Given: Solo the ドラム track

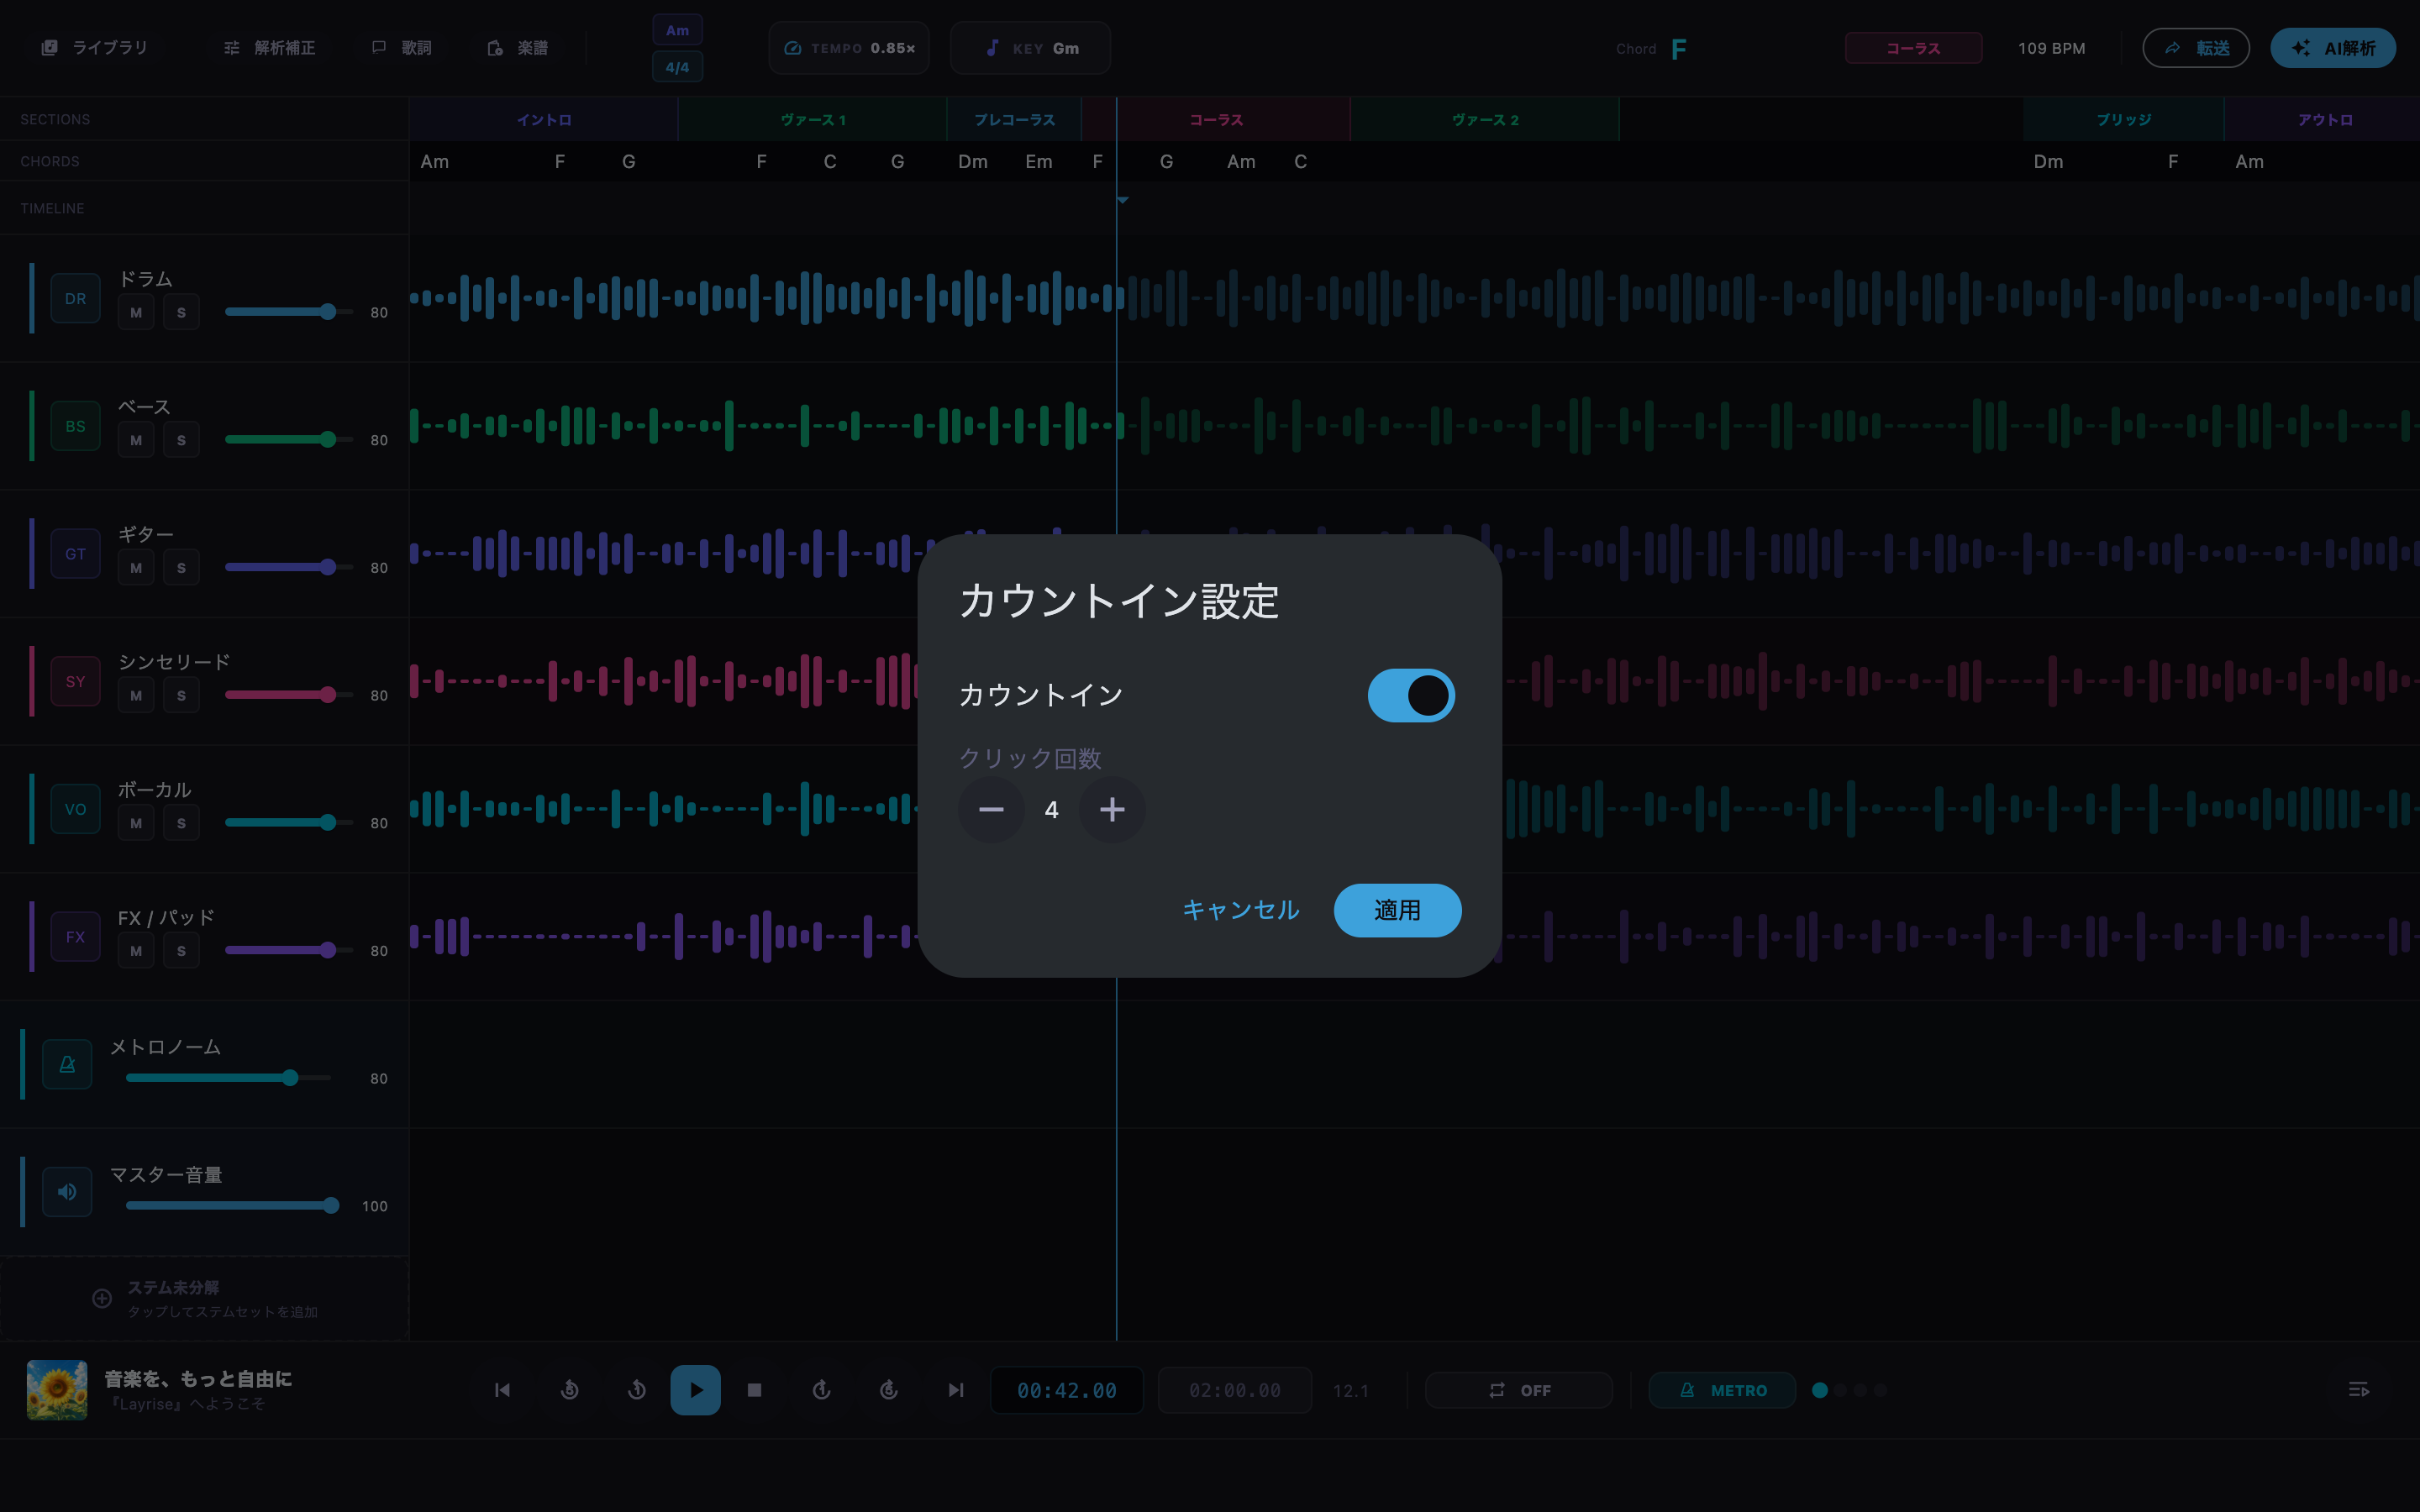Looking at the screenshot, I should (181, 312).
